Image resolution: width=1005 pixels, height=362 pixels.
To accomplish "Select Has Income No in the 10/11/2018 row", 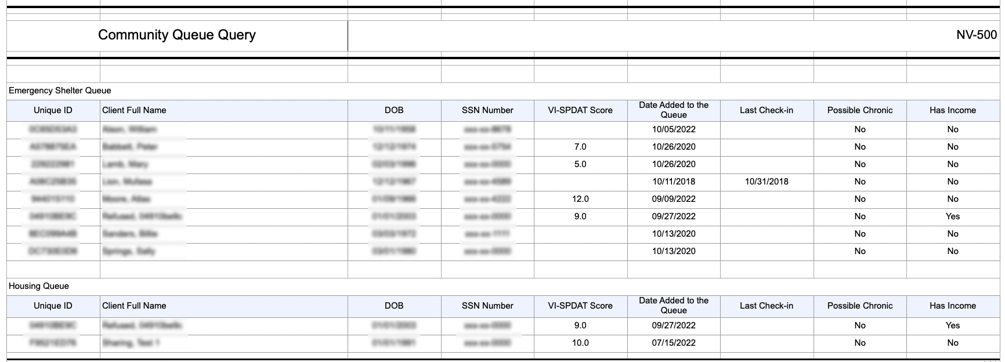I will click(952, 181).
